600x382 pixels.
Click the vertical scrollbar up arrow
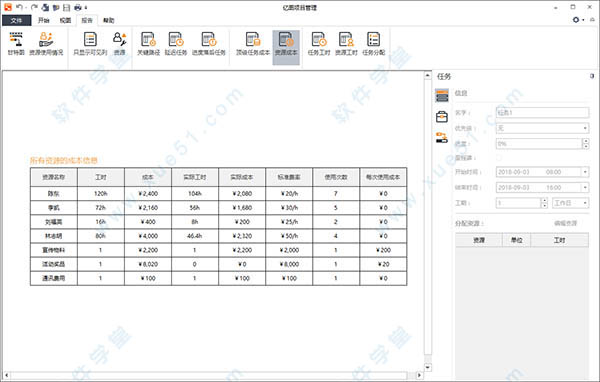click(428, 76)
